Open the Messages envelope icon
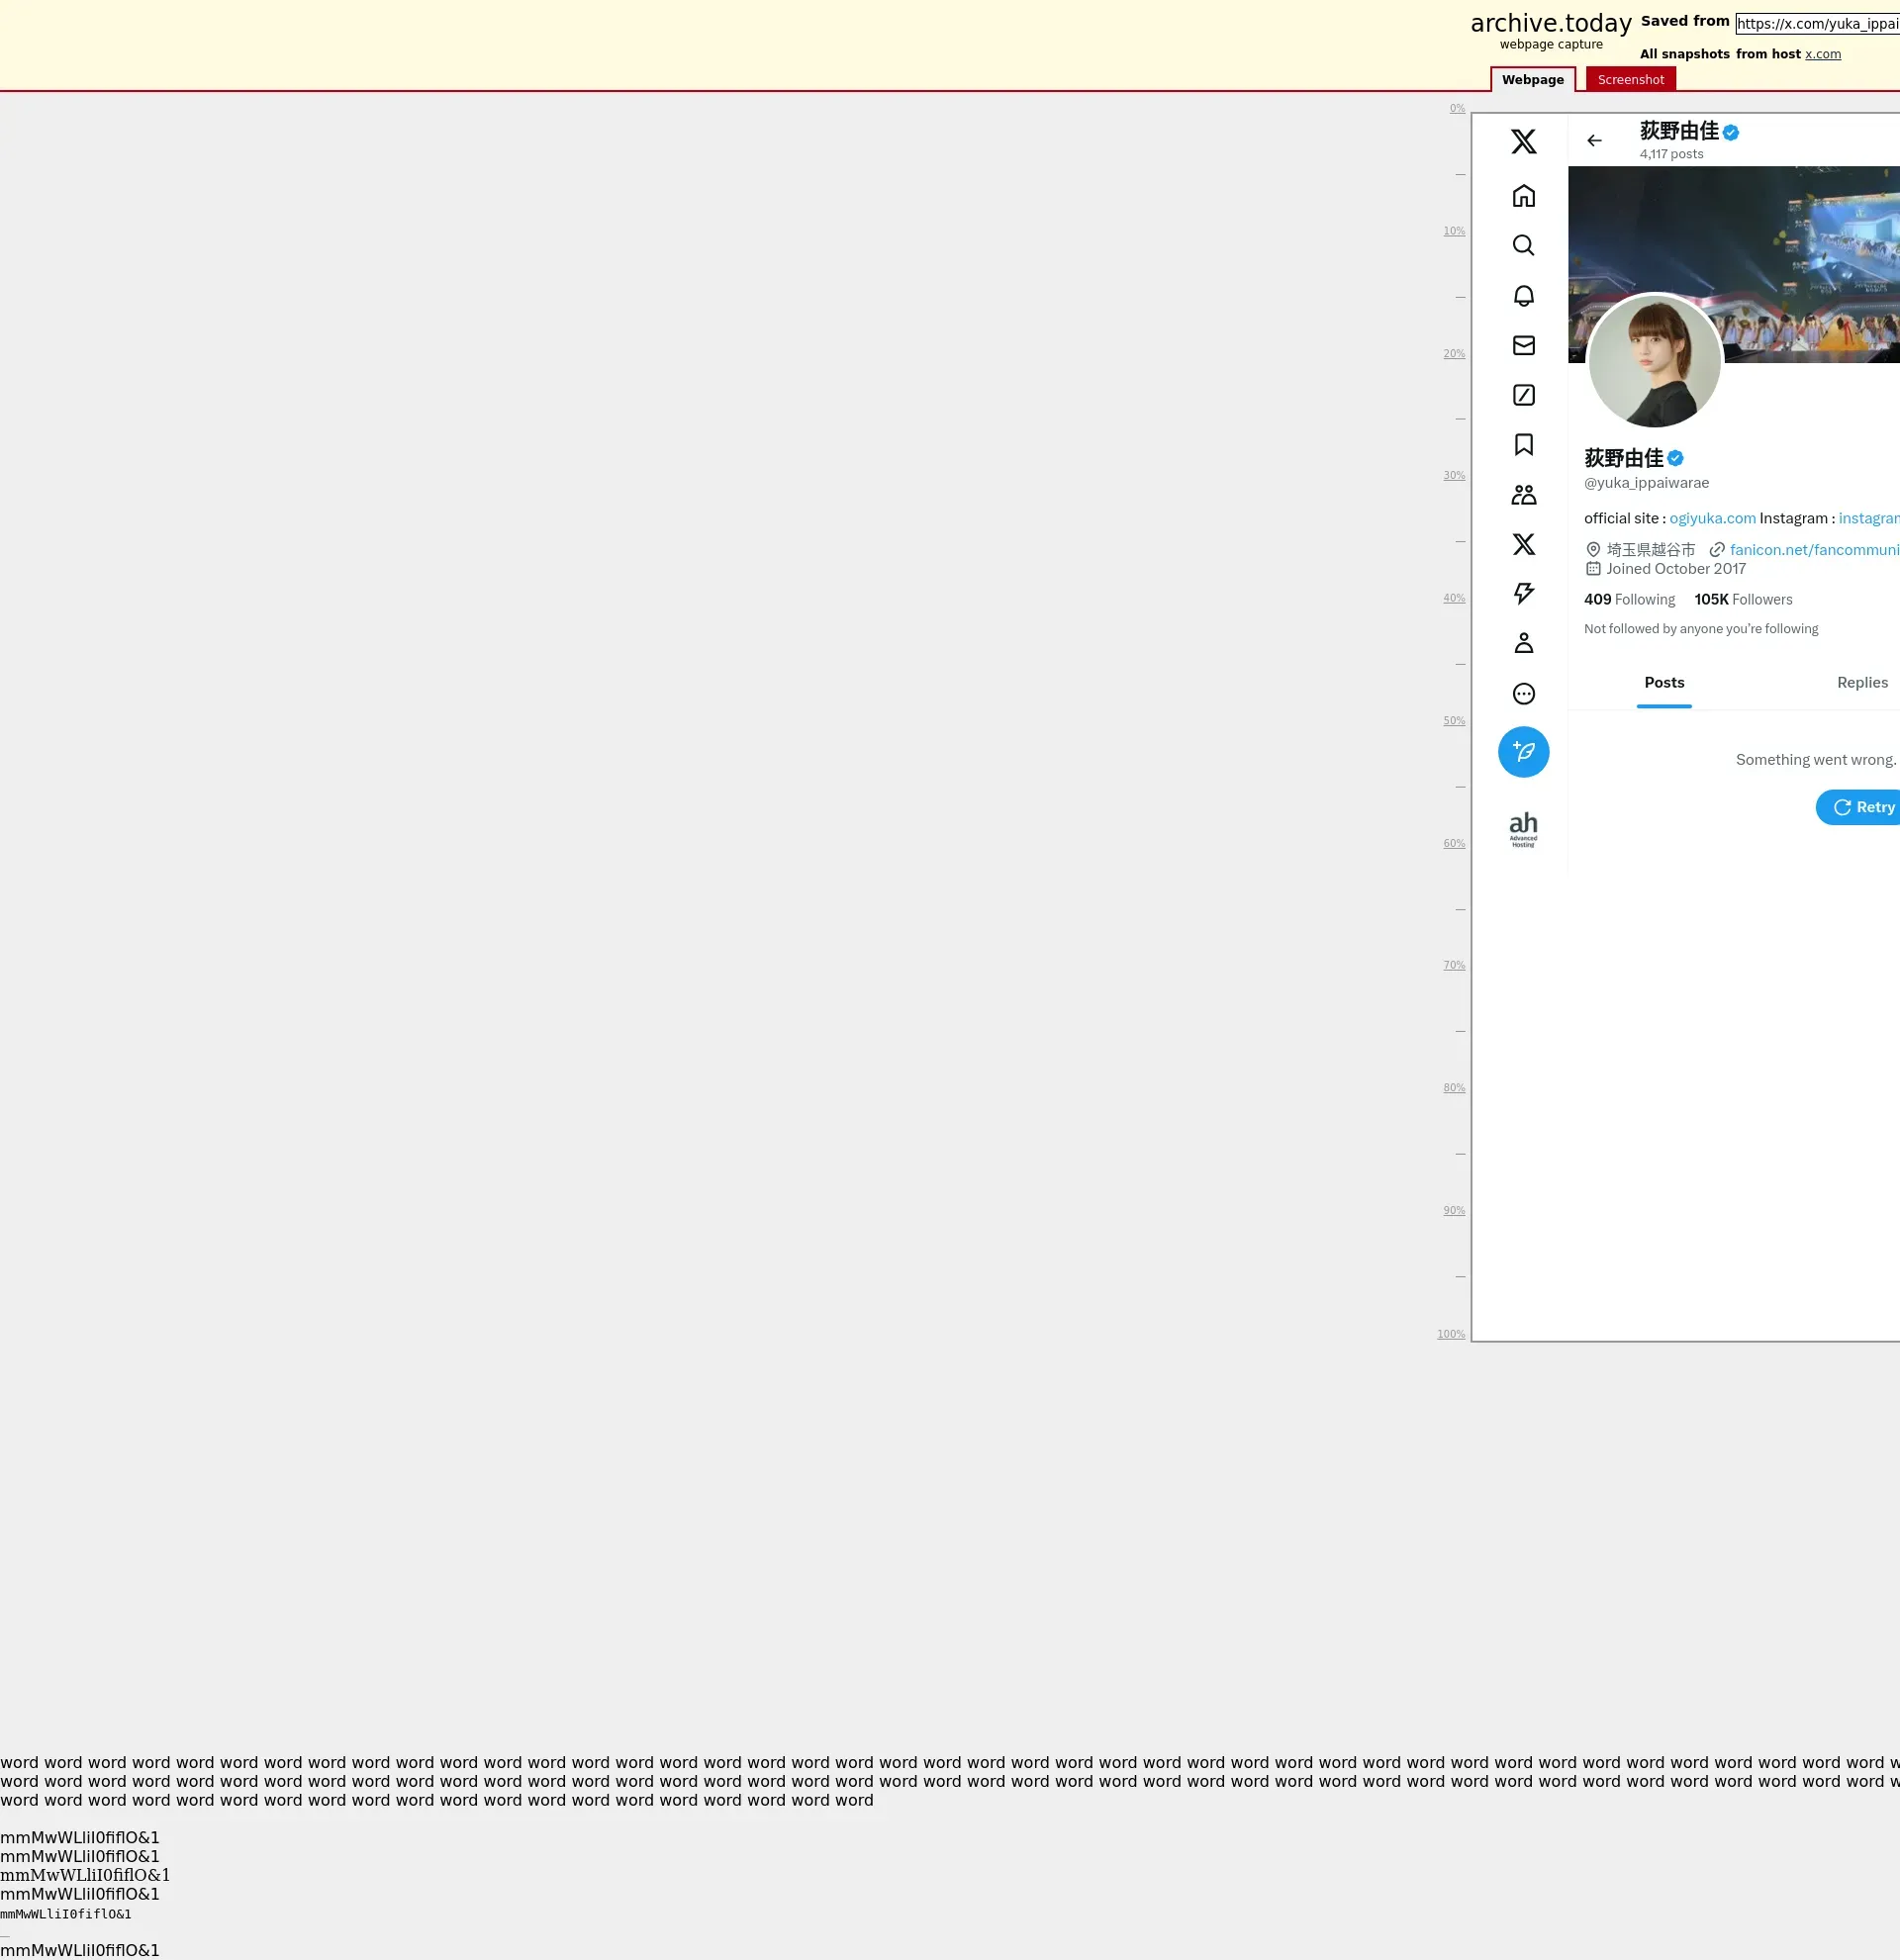Screen dimensions: 1900x1960 [x=1523, y=345]
